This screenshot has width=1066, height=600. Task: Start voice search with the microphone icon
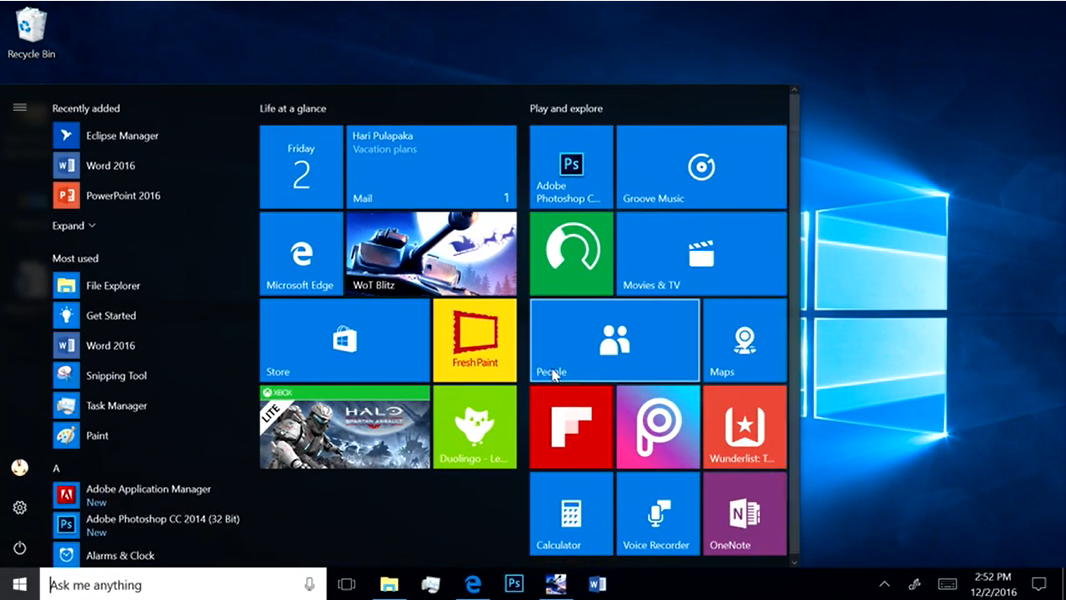pos(312,584)
